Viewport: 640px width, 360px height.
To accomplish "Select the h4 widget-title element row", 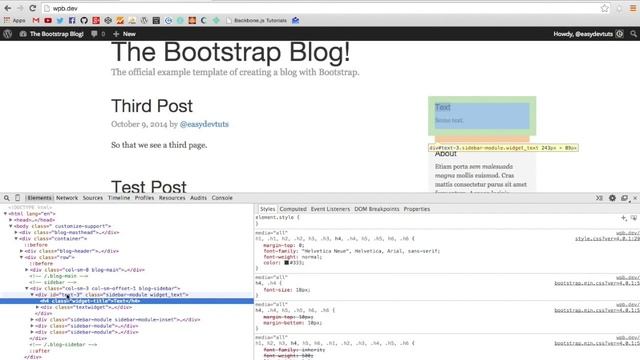I will pos(127,301).
